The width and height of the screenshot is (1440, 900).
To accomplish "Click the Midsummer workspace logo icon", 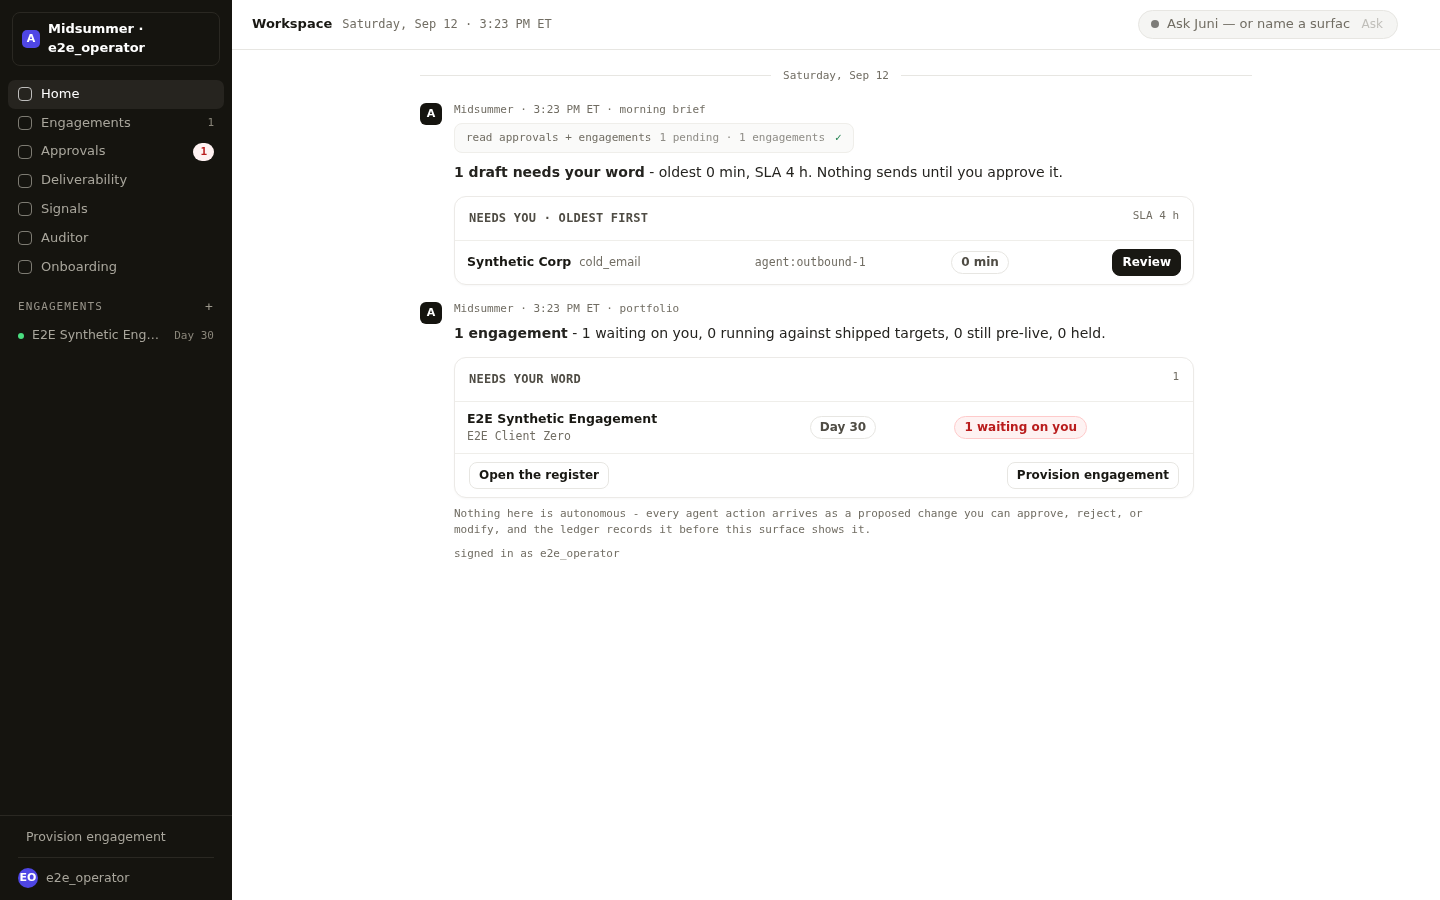I will [31, 39].
